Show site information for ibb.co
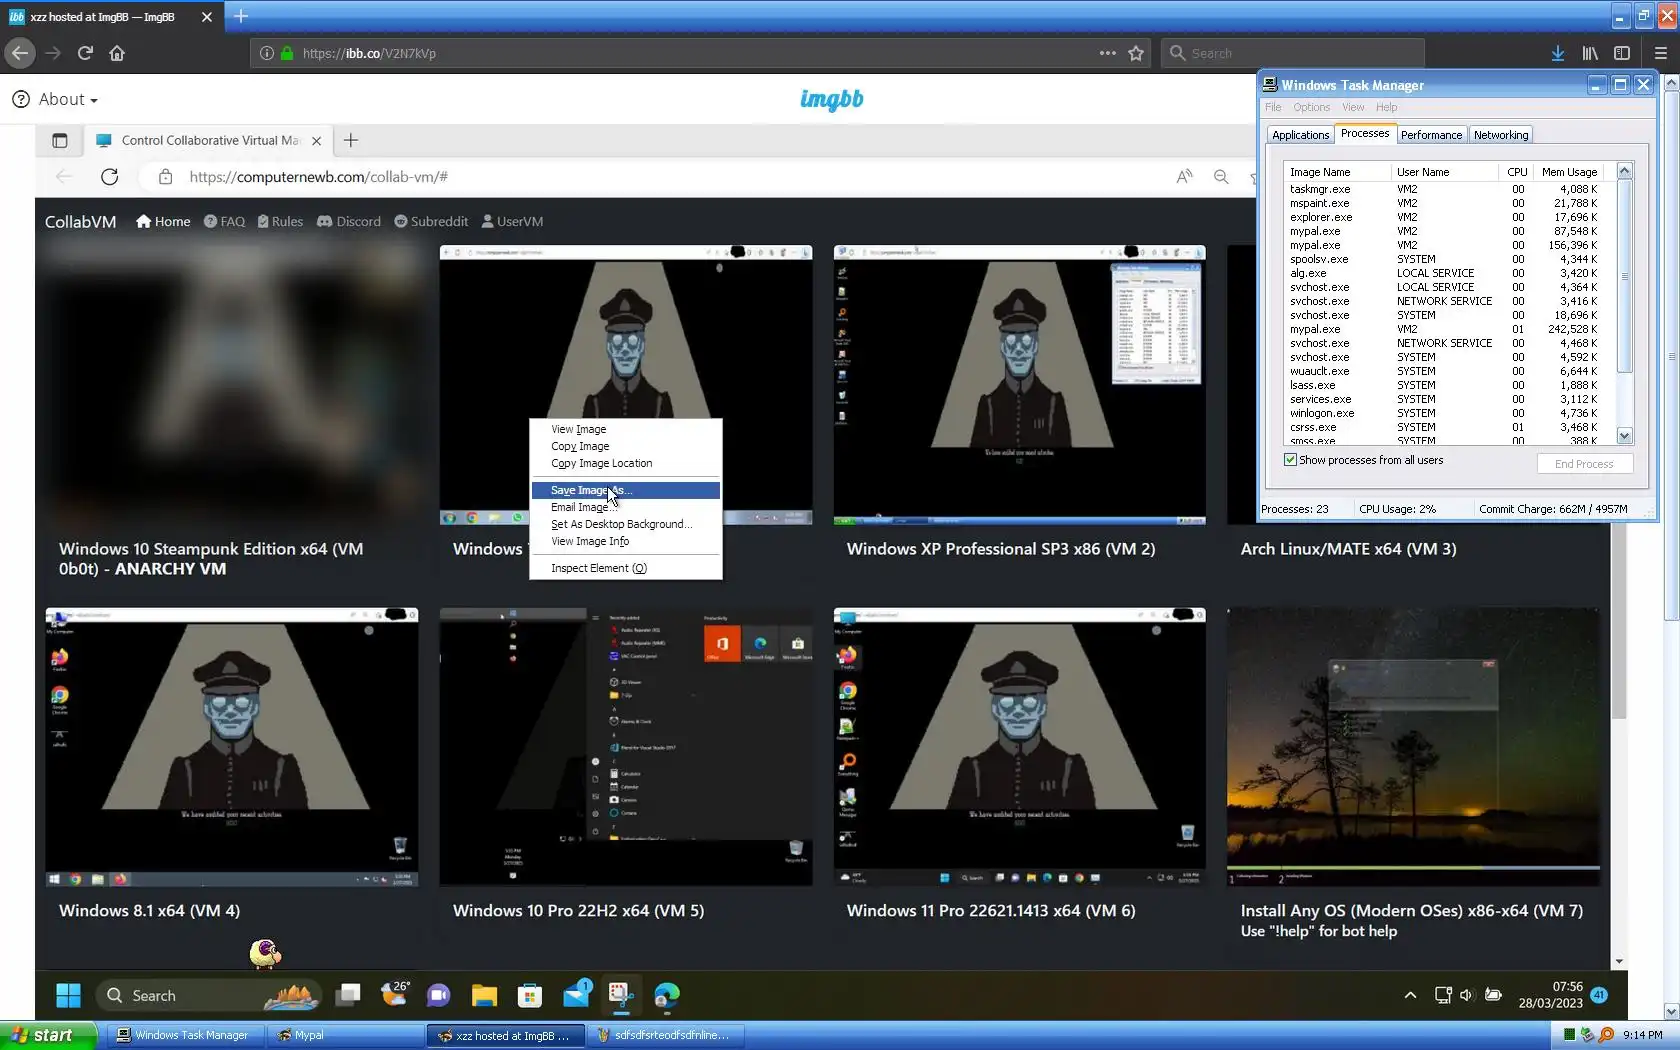This screenshot has height=1050, width=1680. tap(266, 53)
